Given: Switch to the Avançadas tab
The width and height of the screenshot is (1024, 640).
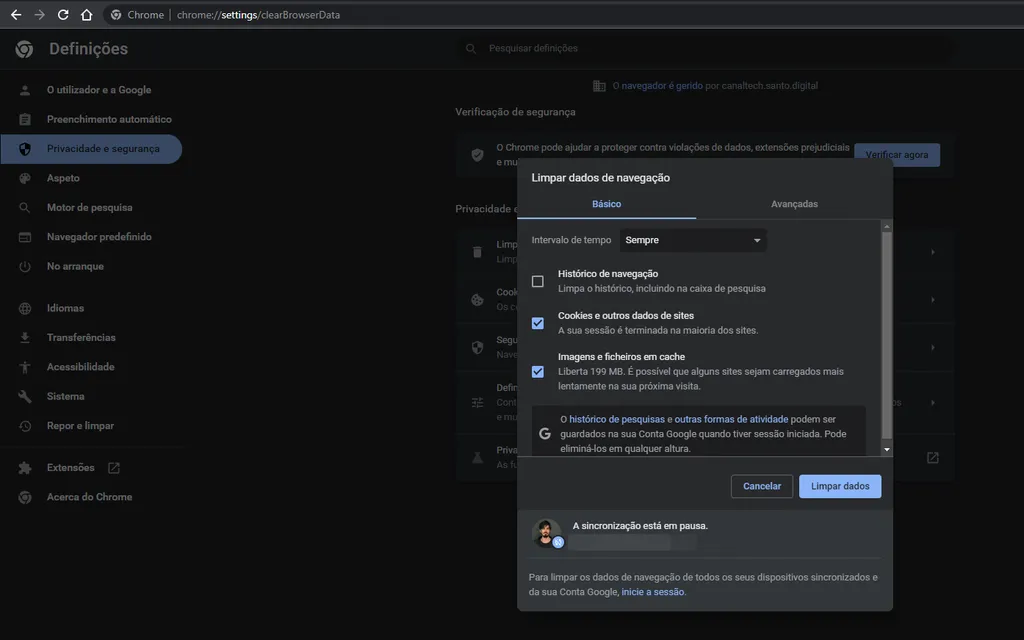Looking at the screenshot, I should 794,204.
